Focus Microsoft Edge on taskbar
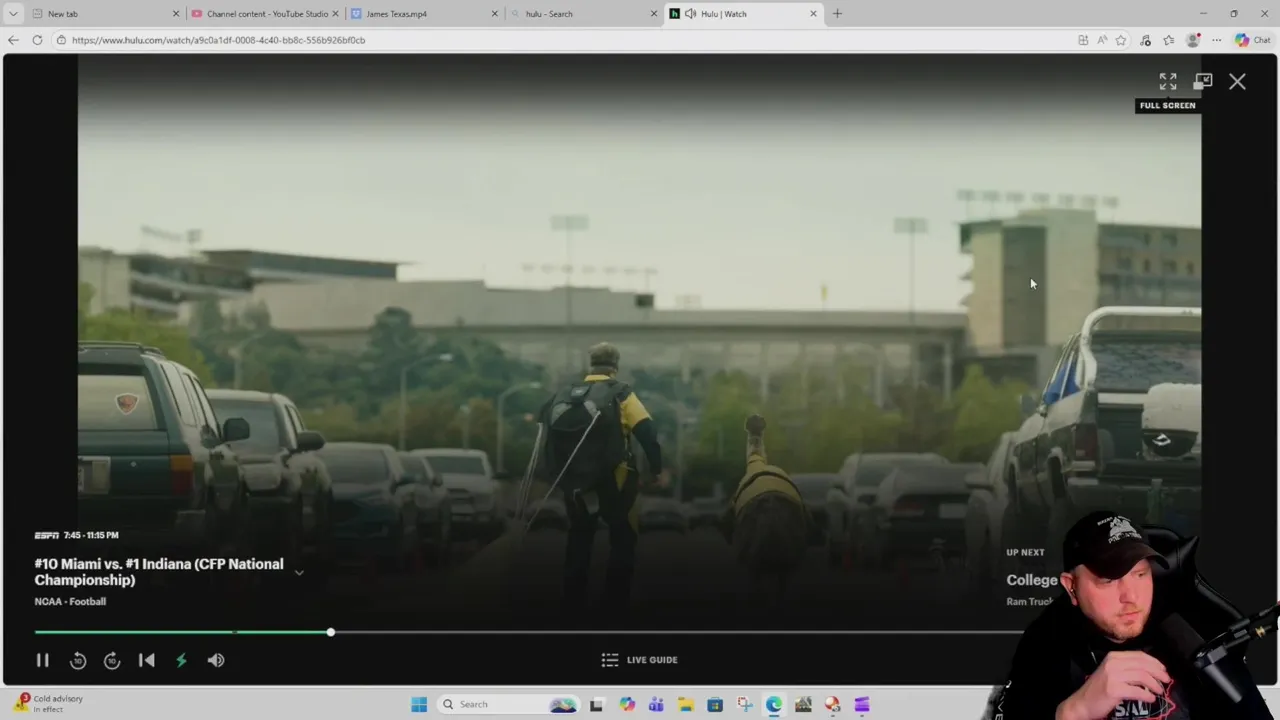 click(774, 704)
